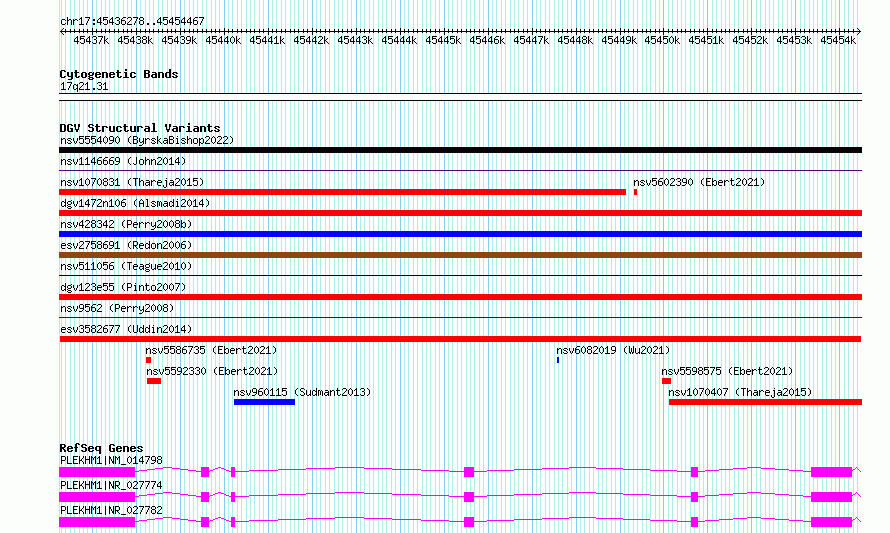
Task: Select the PLEKHM1|NR_027782 transcript label
Action: click(111, 510)
